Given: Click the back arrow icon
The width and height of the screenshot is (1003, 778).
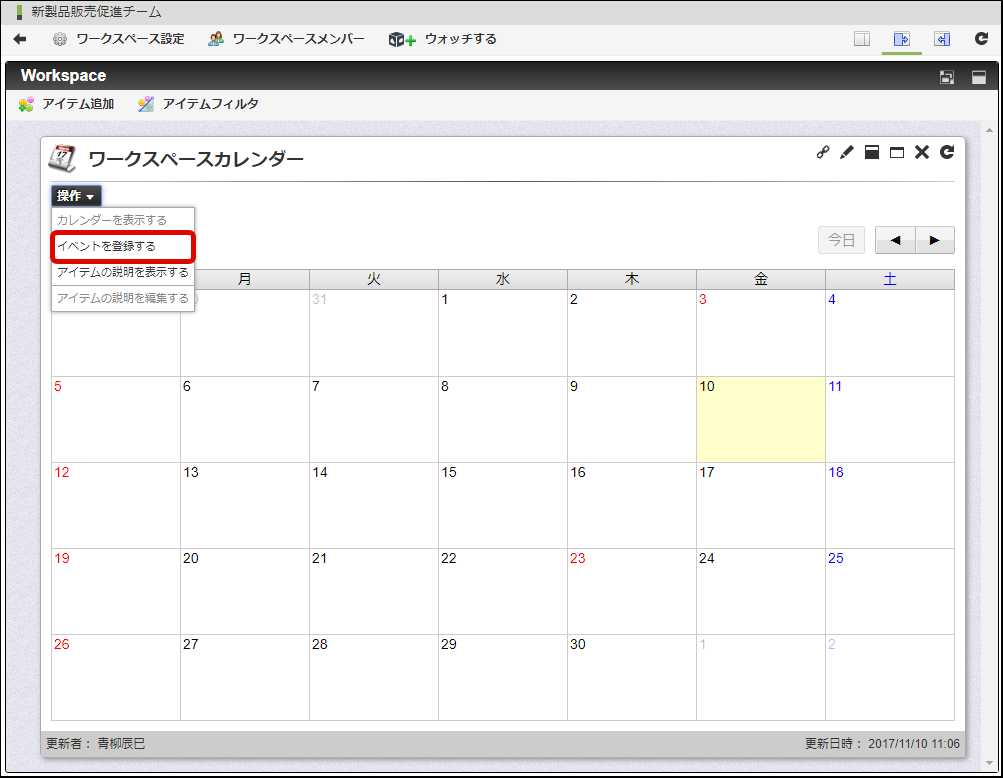Looking at the screenshot, I should click(20, 39).
